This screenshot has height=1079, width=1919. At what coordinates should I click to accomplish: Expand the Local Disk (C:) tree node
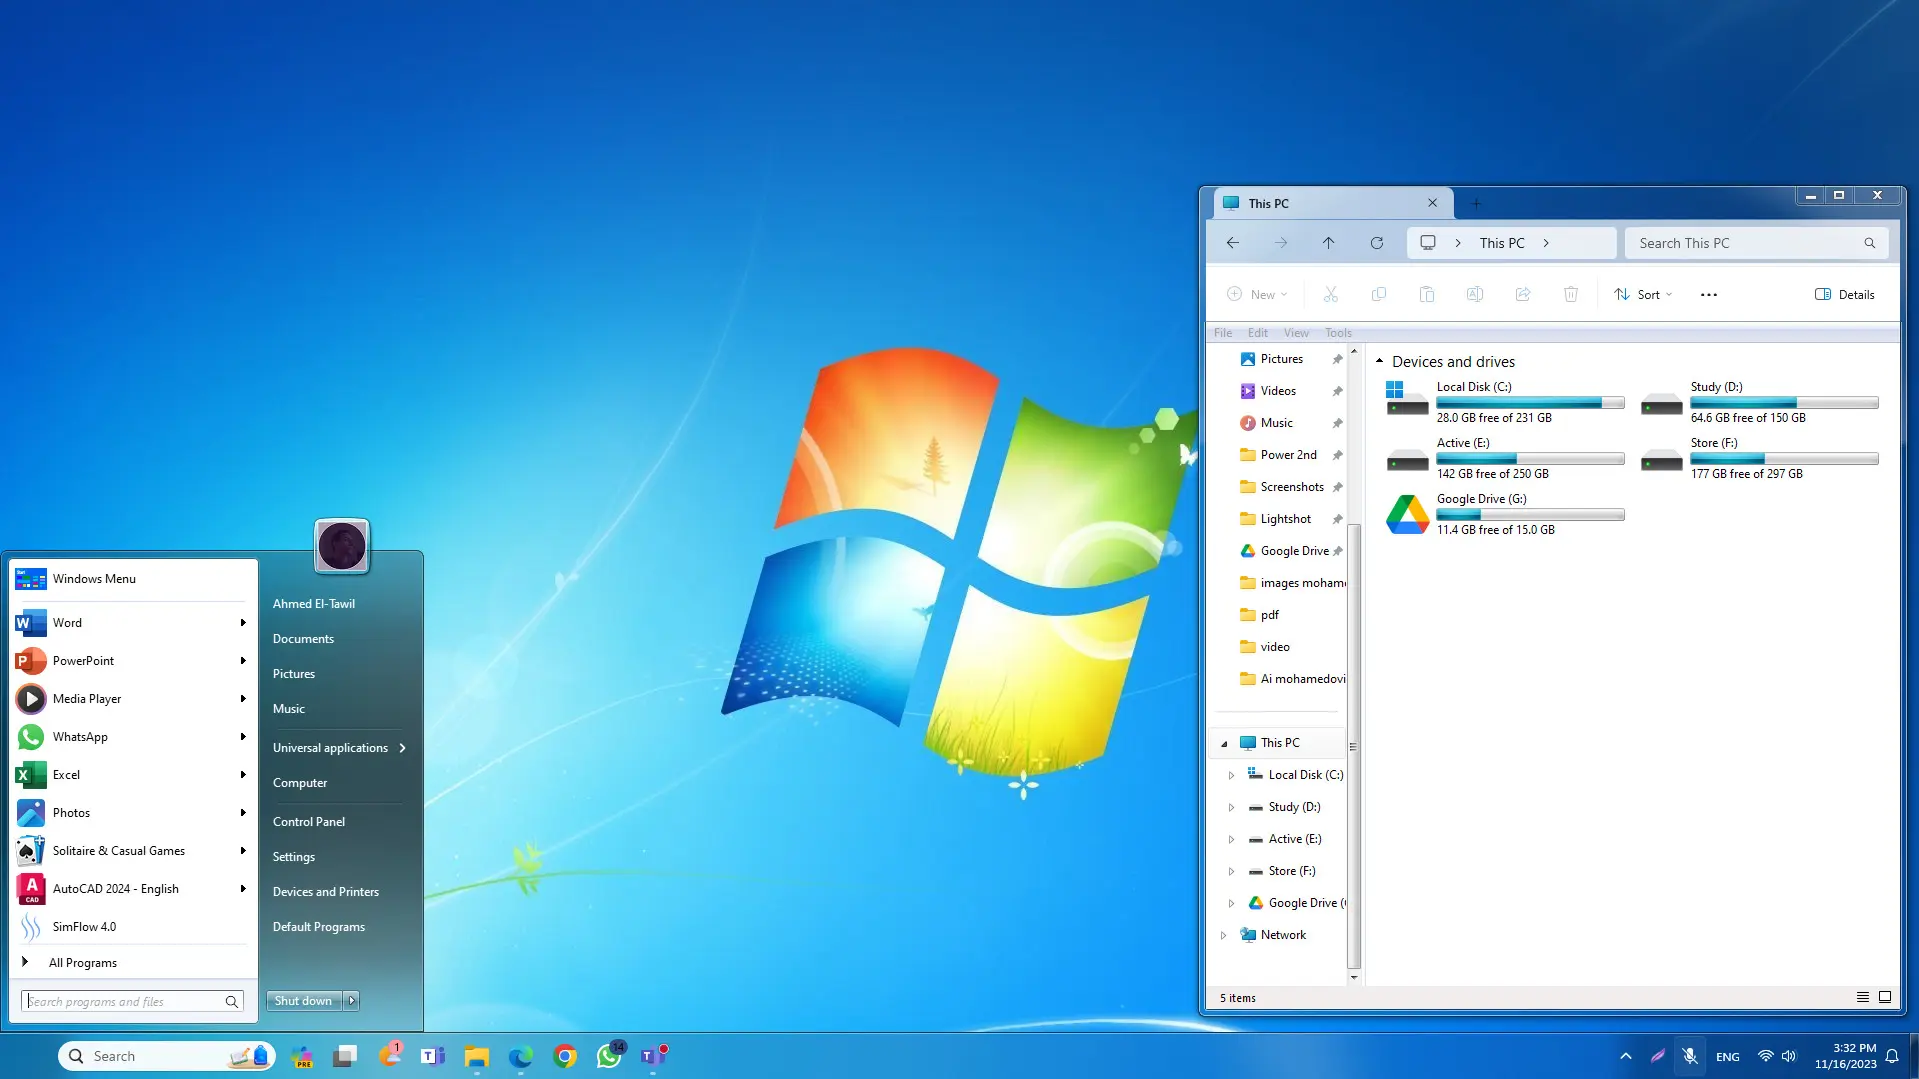click(x=1231, y=775)
